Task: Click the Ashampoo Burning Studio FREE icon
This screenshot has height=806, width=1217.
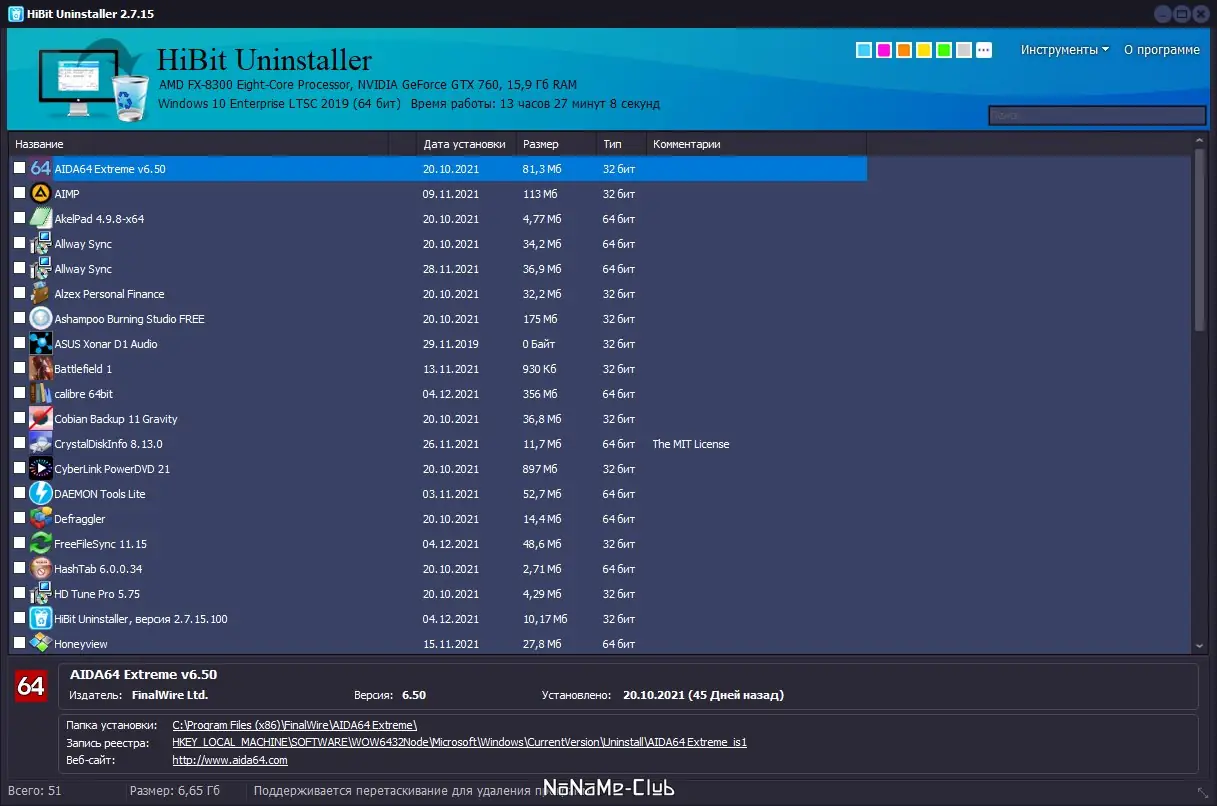Action: [40, 318]
